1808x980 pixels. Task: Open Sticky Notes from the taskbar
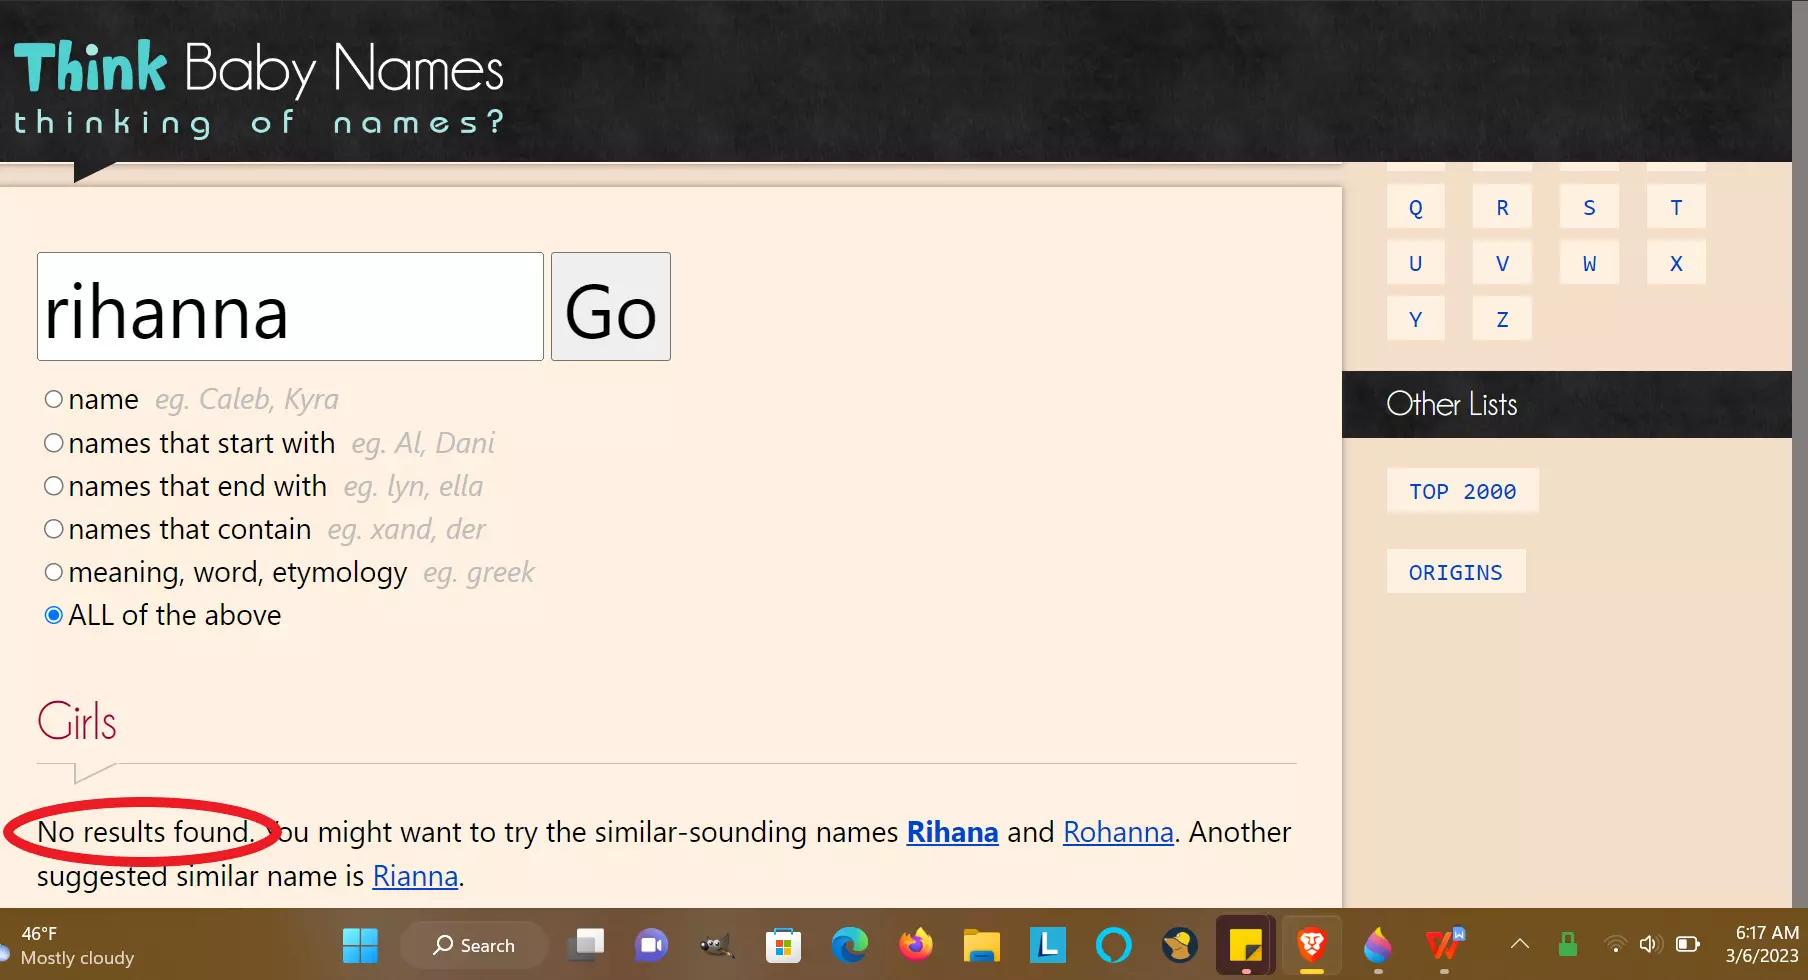[x=1245, y=945]
